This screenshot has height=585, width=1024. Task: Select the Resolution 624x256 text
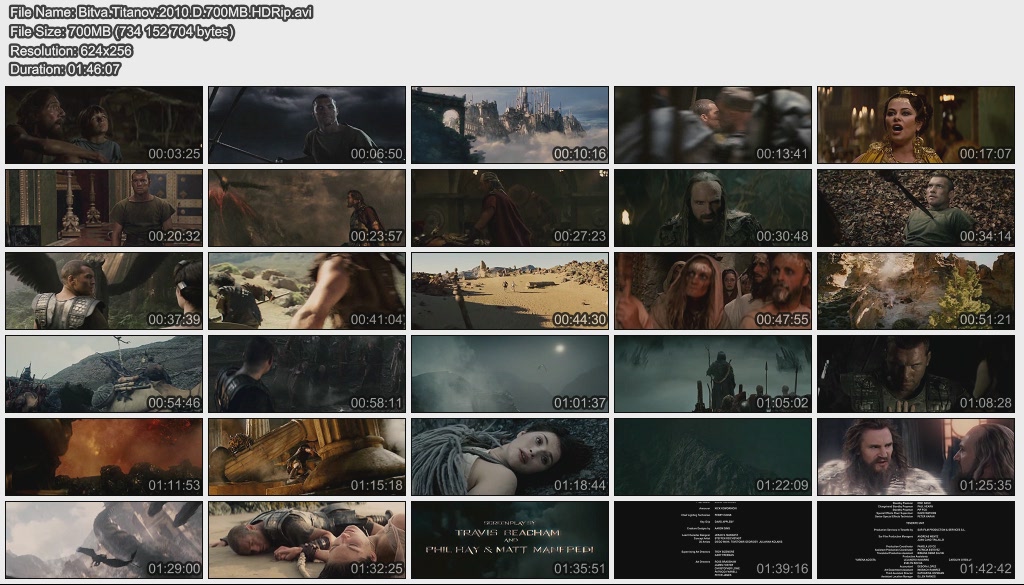click(x=71, y=50)
